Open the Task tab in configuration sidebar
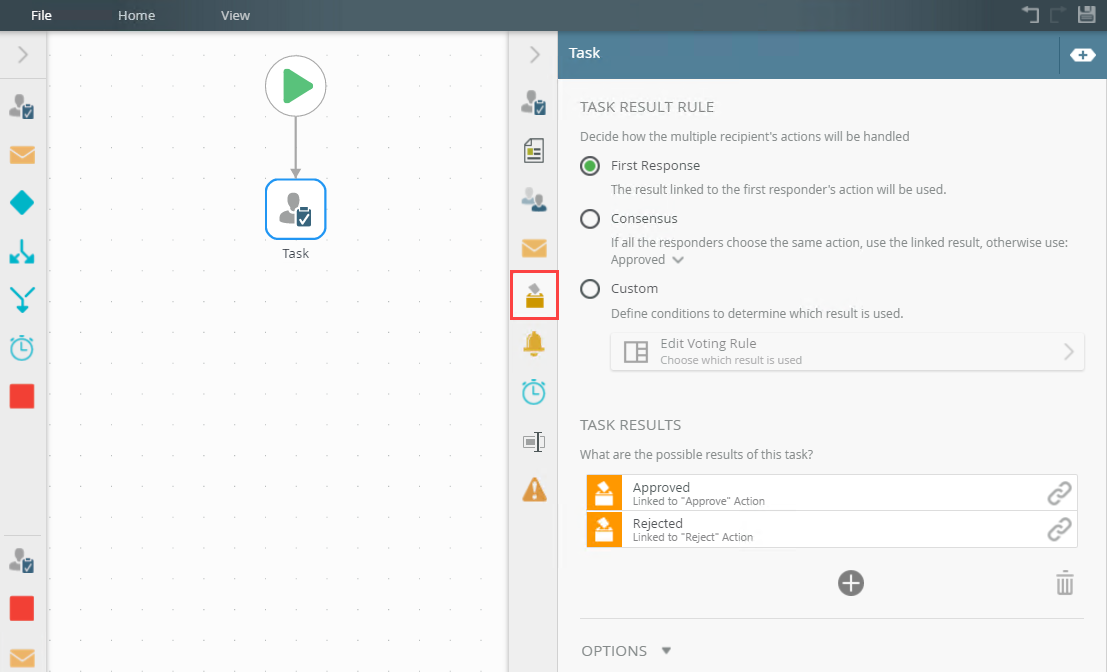This screenshot has width=1107, height=672. coord(534,102)
